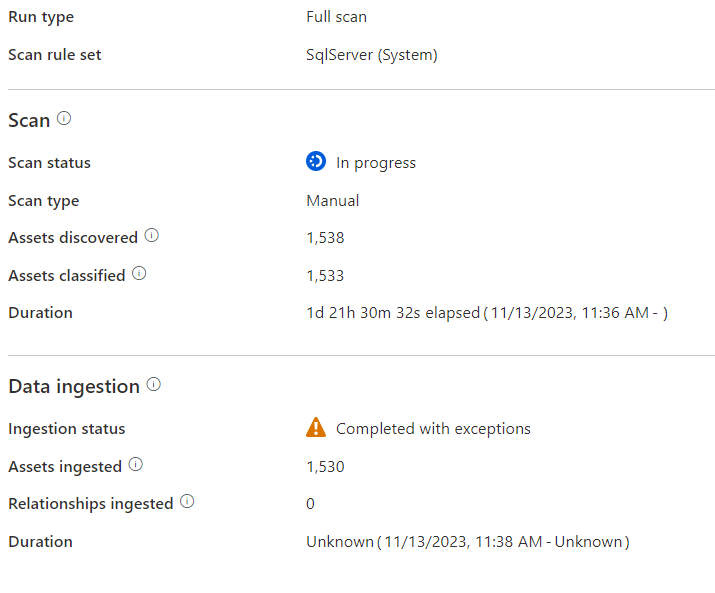Click the Data ingestion info icon

(x=154, y=384)
